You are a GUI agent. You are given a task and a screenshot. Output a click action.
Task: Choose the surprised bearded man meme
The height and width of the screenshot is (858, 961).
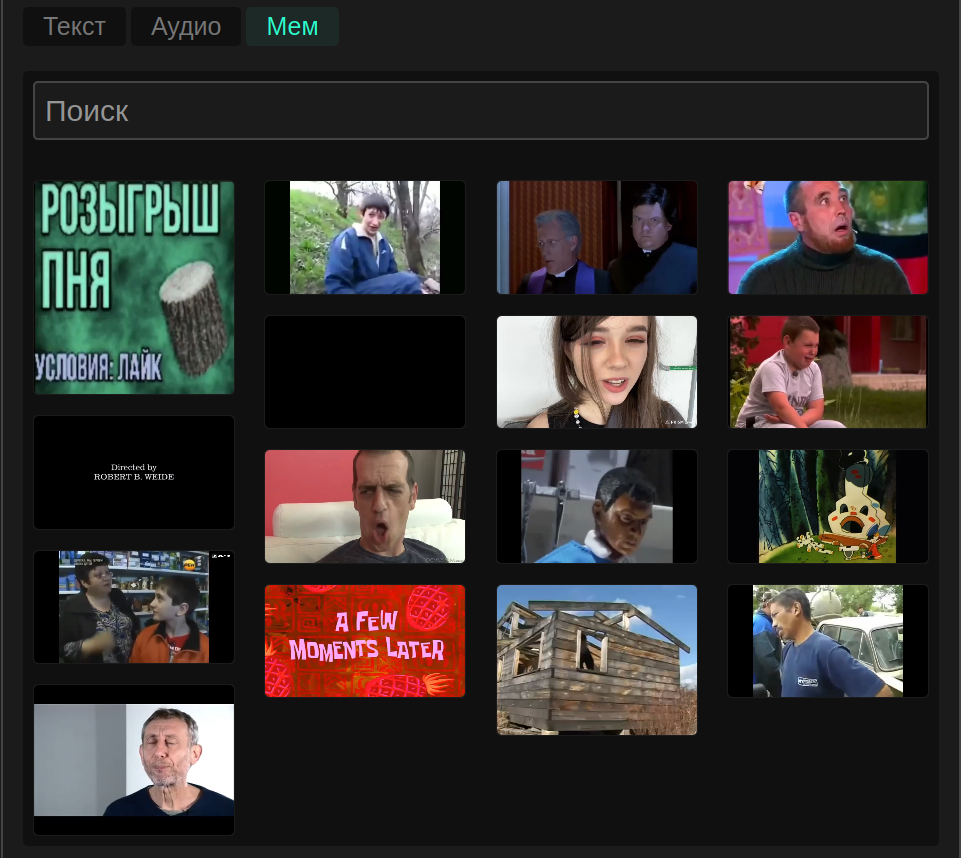(828, 237)
